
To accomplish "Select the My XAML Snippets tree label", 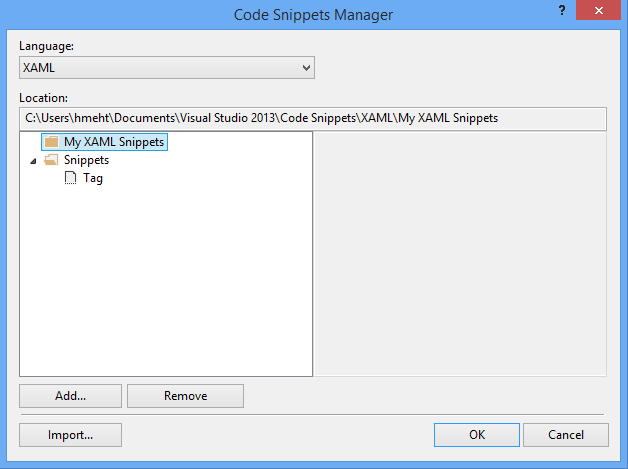I will pyautogui.click(x=114, y=142).
